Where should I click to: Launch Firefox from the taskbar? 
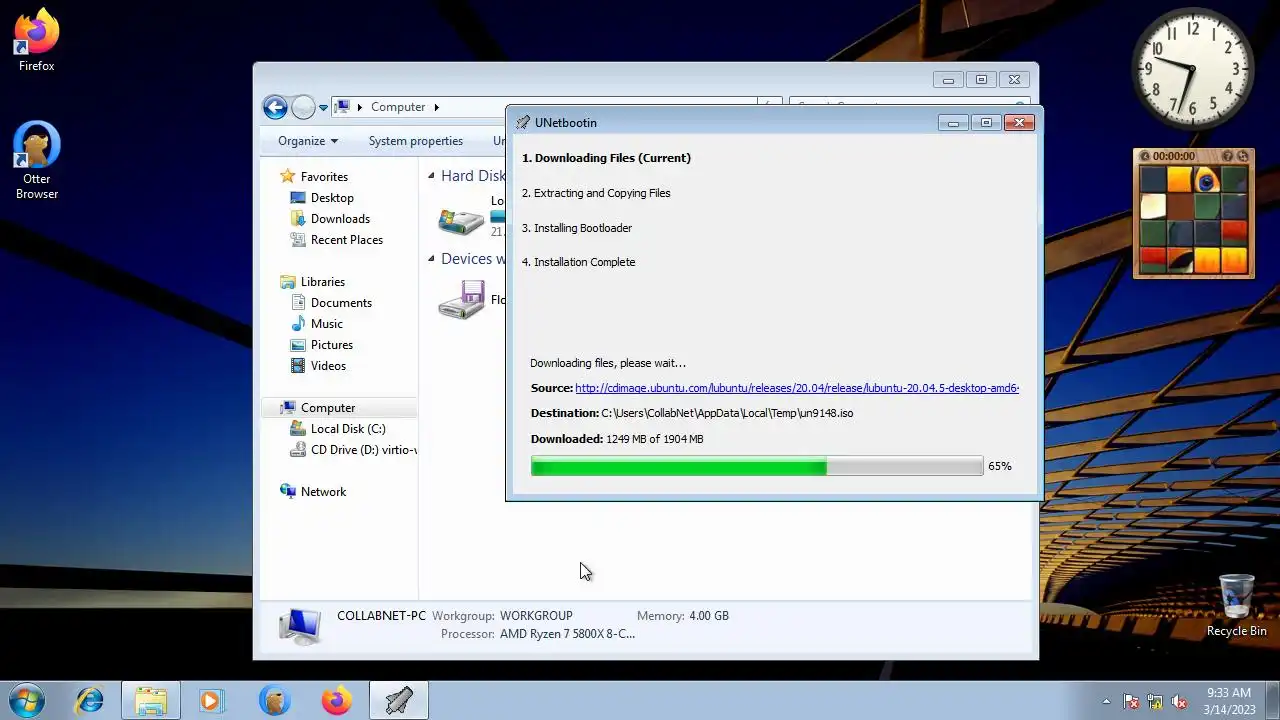click(x=336, y=701)
